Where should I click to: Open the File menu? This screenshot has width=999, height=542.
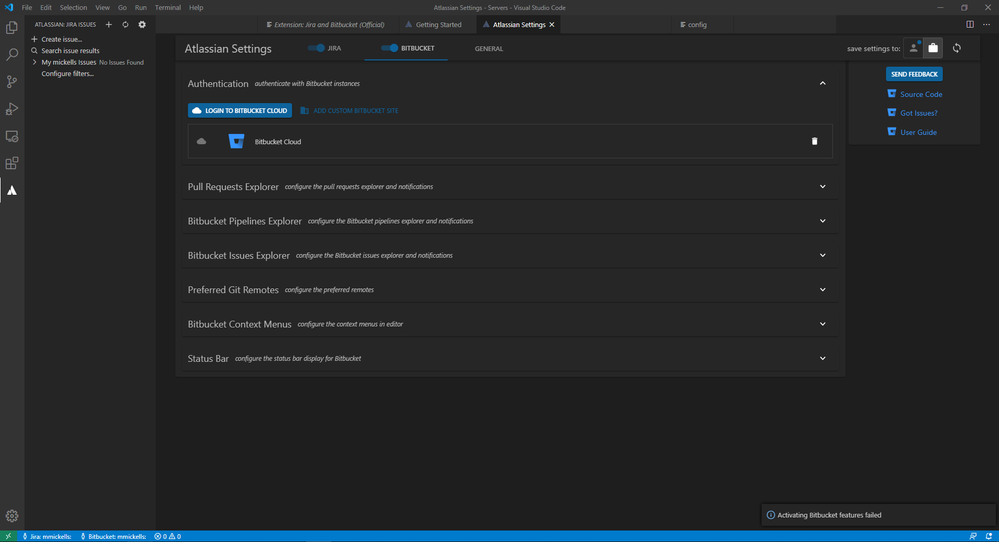27,8
